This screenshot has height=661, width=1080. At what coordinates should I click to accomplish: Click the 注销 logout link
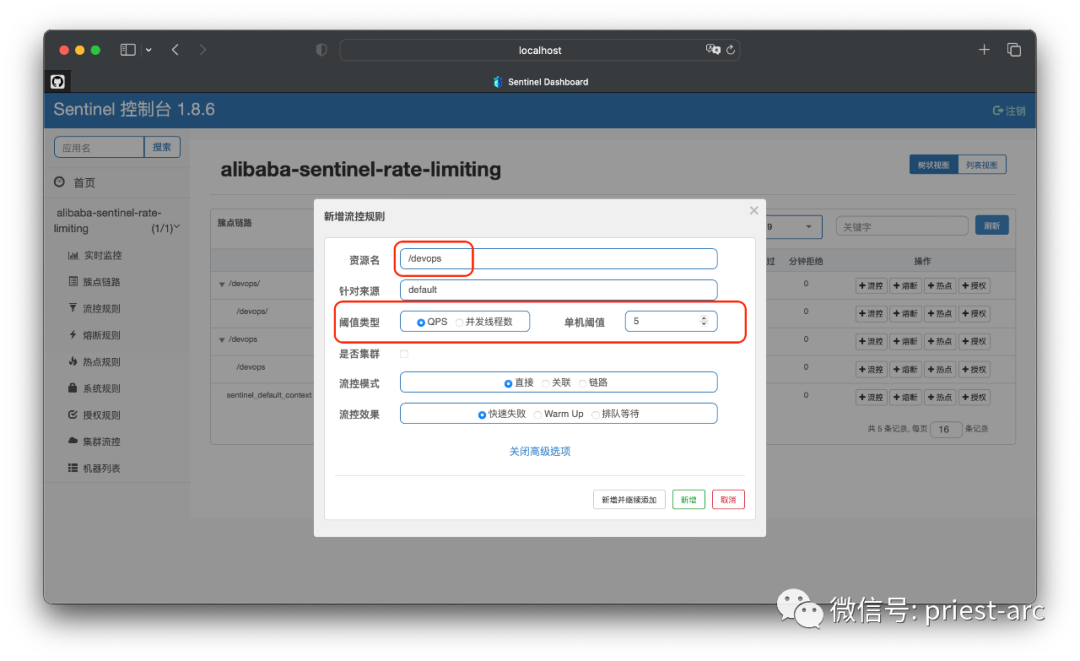click(x=1009, y=110)
